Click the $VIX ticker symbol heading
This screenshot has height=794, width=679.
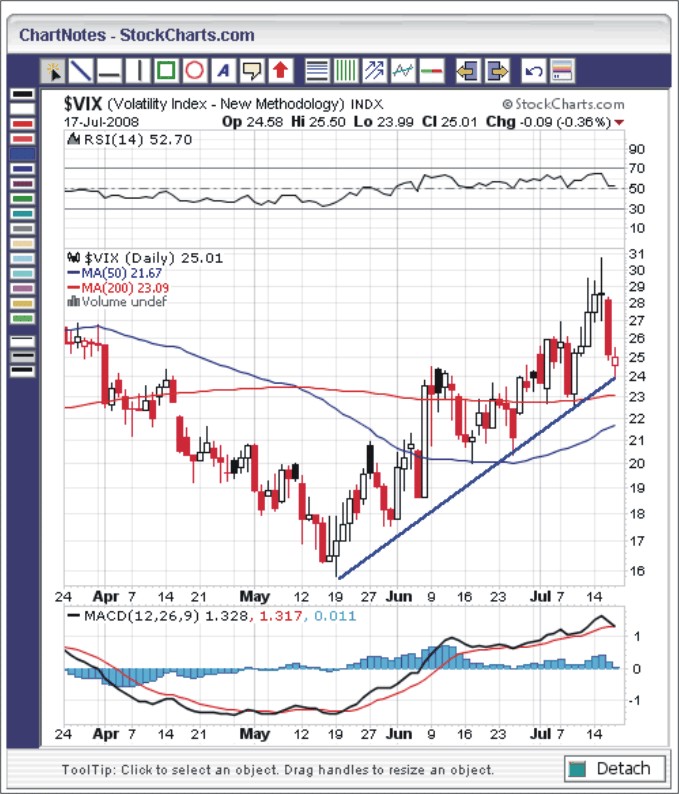pos(83,104)
